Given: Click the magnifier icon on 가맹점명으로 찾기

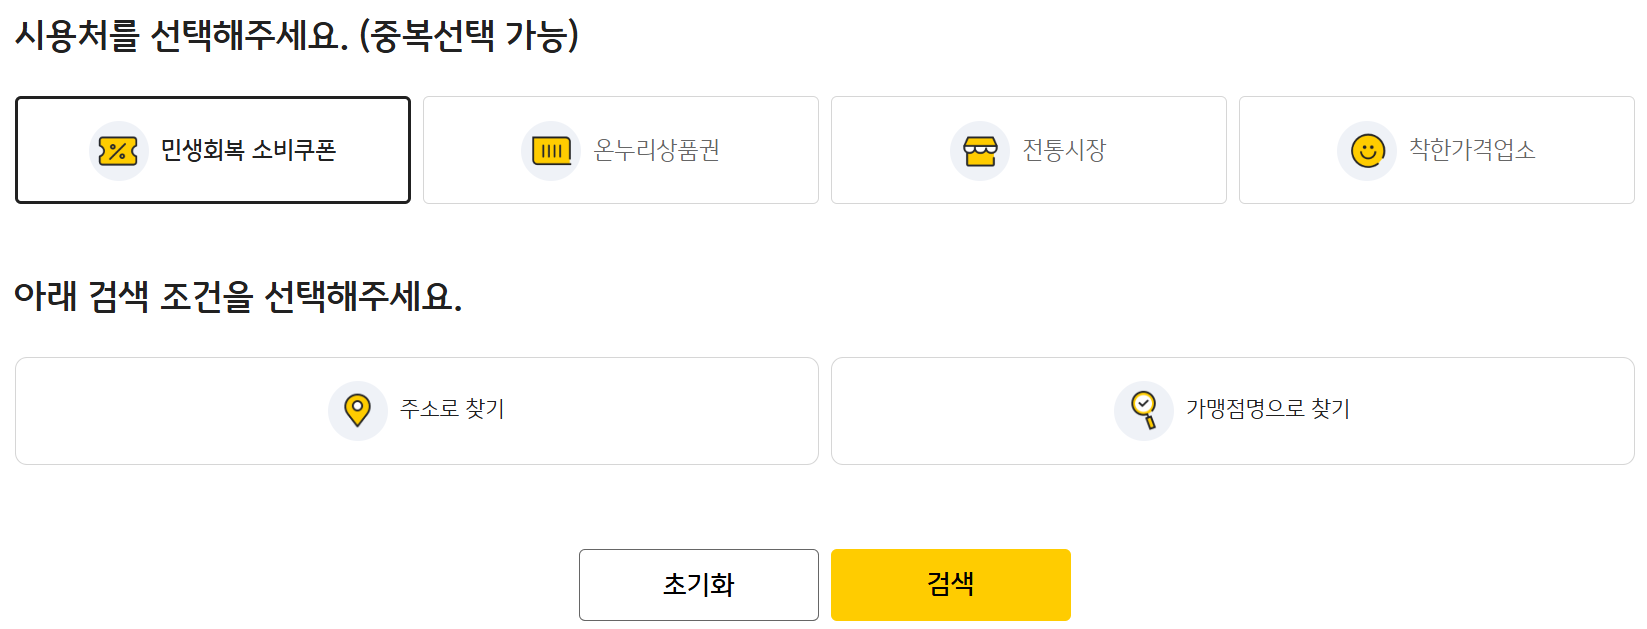Looking at the screenshot, I should pyautogui.click(x=1144, y=410).
